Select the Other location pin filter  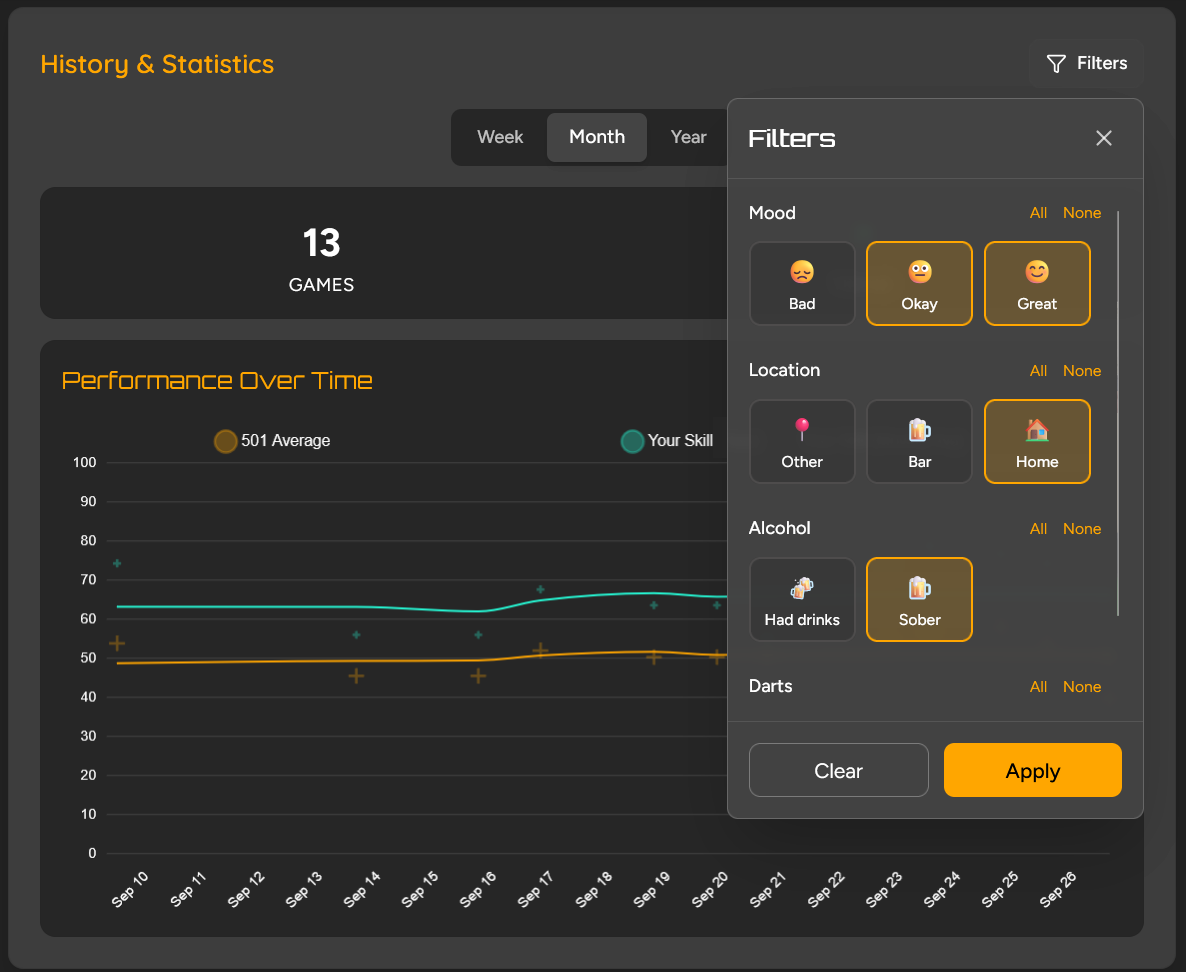pos(802,442)
